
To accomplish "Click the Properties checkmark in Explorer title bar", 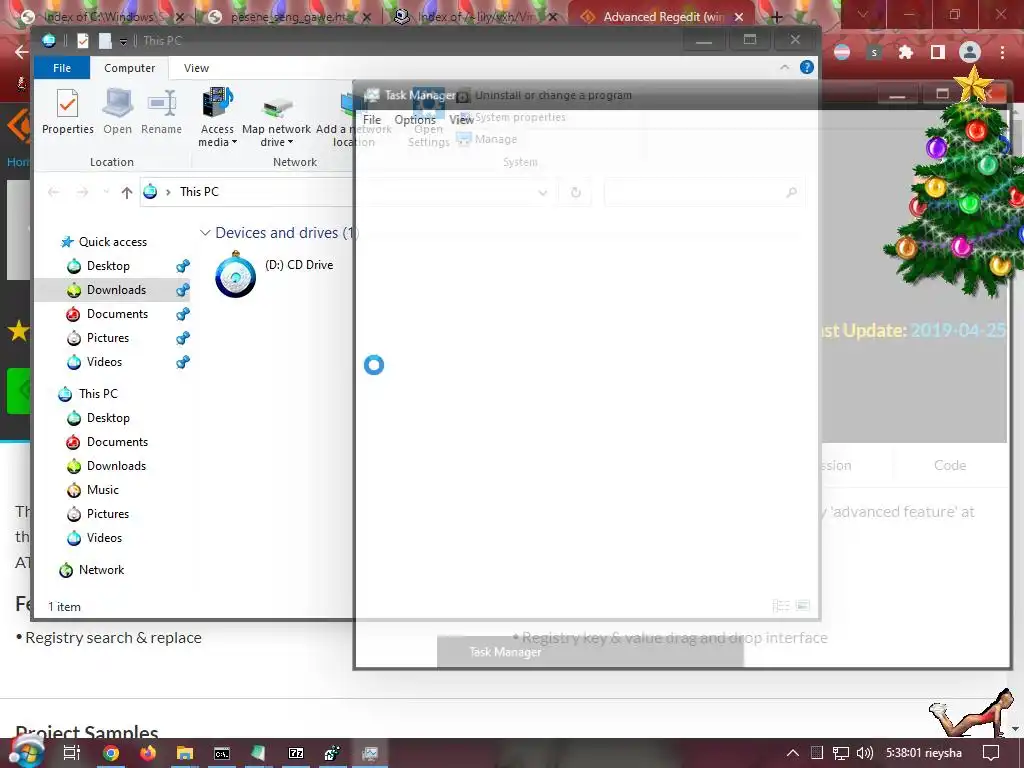I will click(x=83, y=40).
